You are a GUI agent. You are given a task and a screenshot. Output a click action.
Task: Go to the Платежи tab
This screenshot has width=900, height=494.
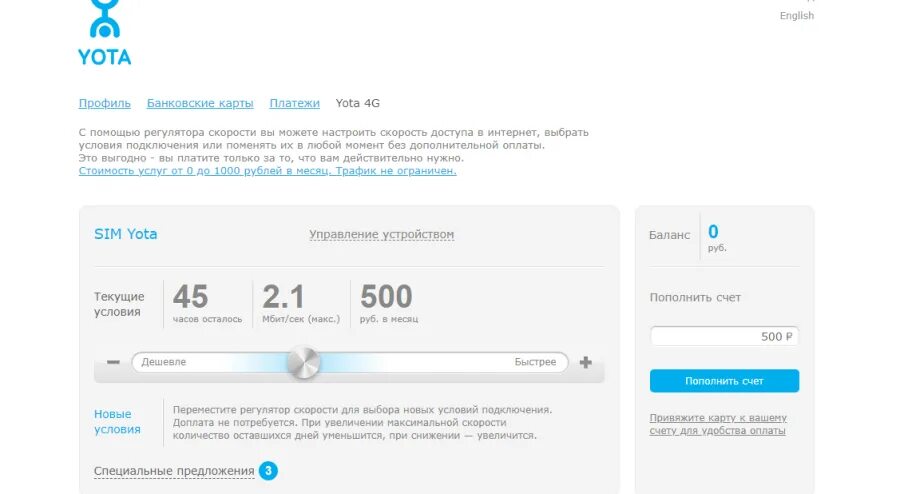pos(294,103)
